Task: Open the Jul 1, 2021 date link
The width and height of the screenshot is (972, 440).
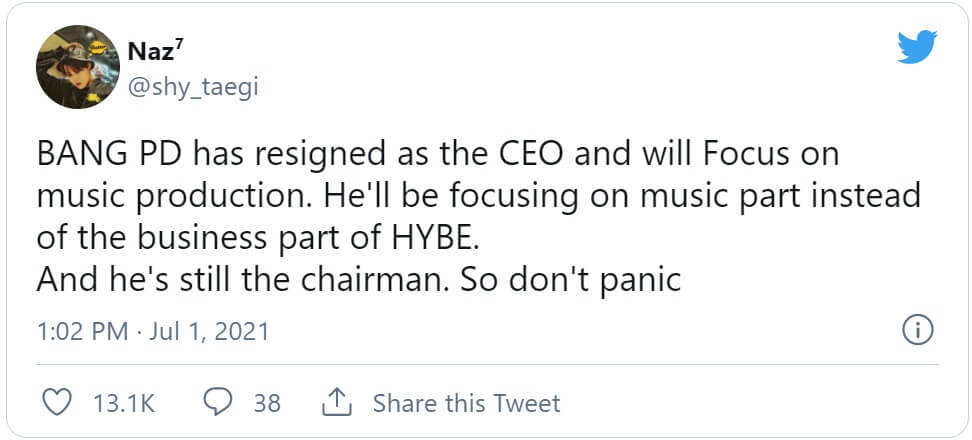Action: tap(209, 331)
